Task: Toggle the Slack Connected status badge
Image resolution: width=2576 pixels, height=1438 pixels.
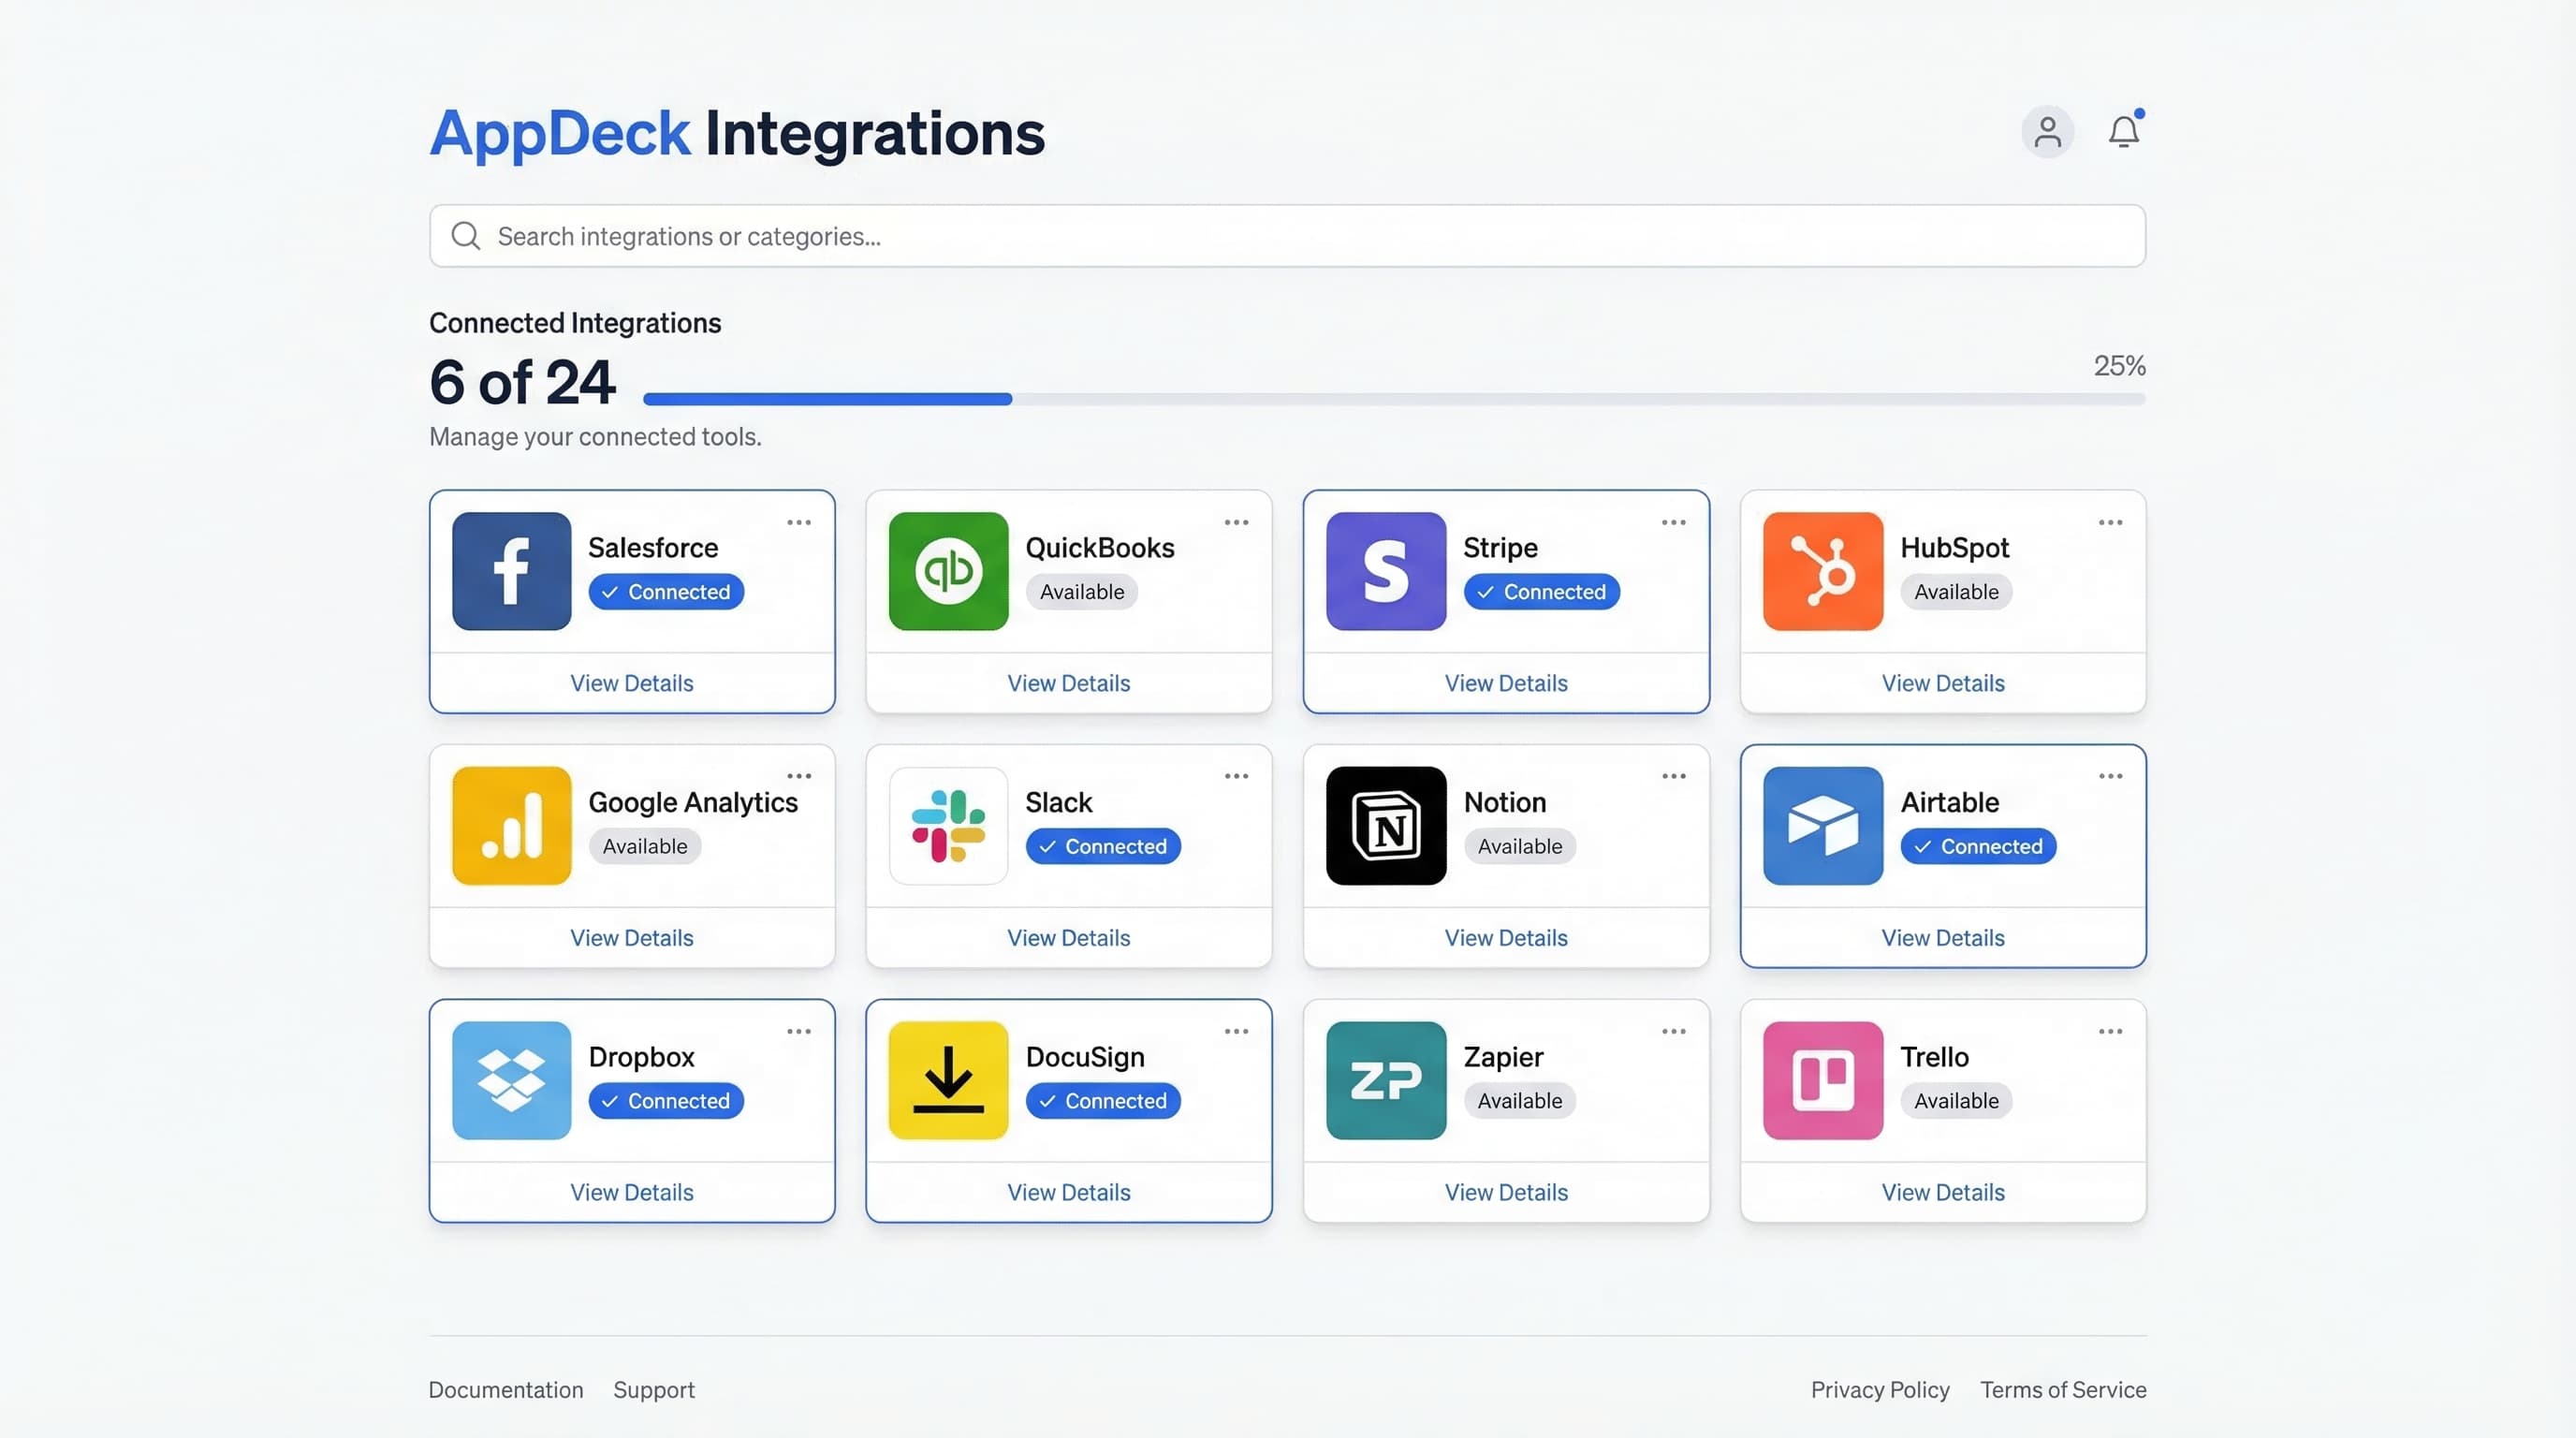Action: 1103,846
